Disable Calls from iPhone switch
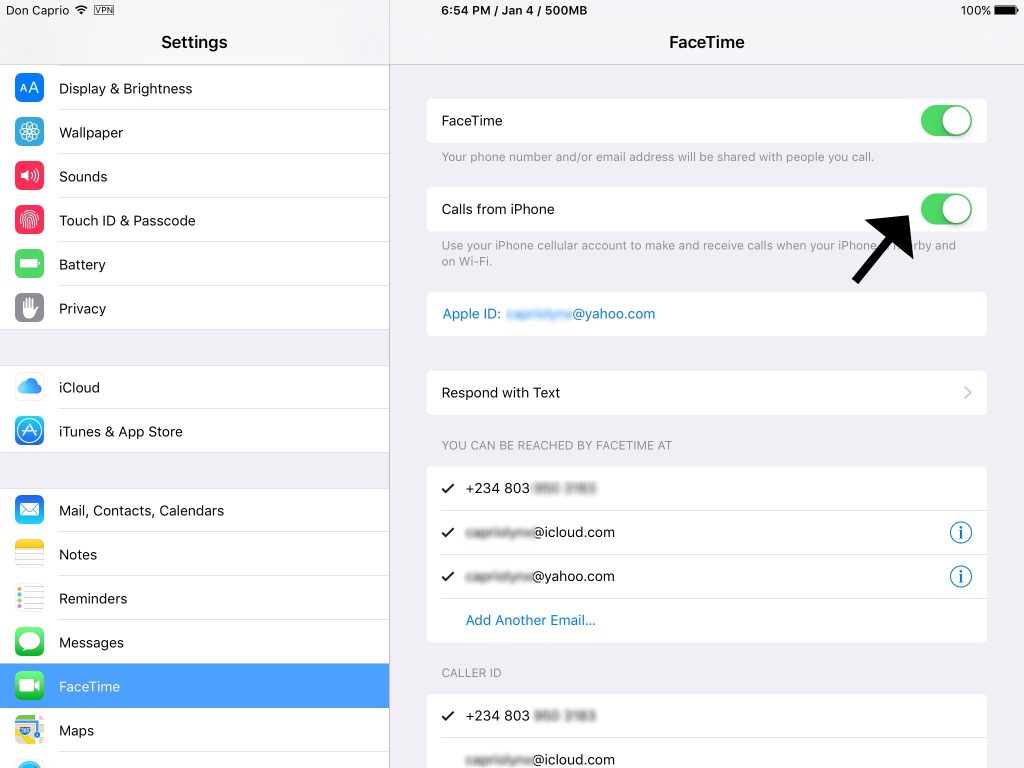1024x768 pixels. tap(946, 209)
